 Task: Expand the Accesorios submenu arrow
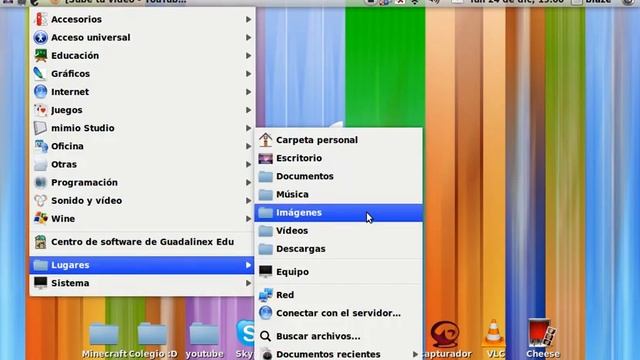[248, 19]
